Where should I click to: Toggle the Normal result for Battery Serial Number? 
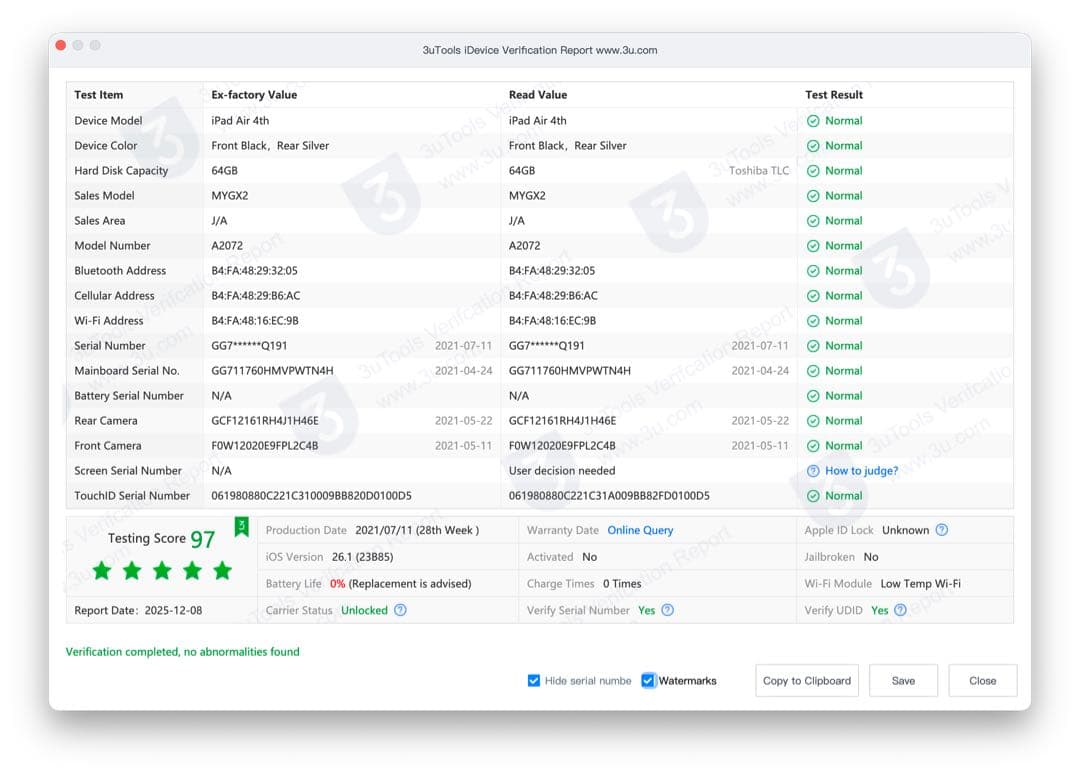815,395
